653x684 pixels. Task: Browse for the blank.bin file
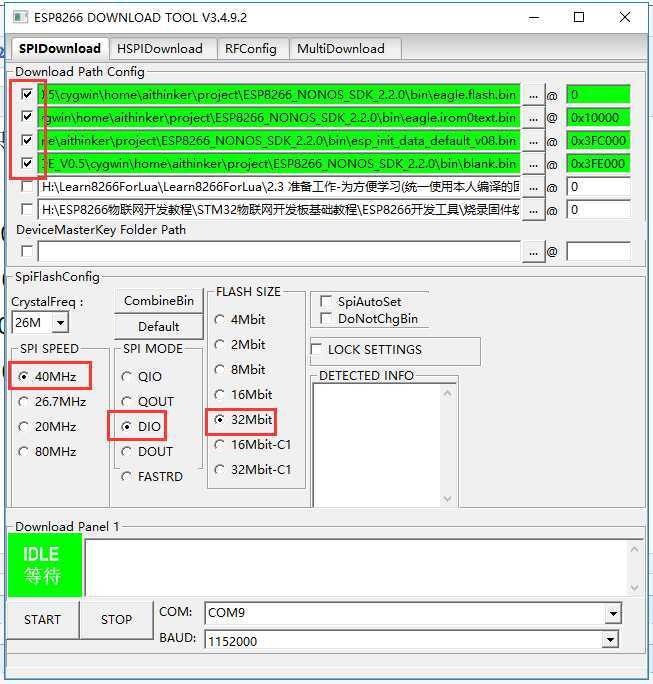click(x=533, y=164)
